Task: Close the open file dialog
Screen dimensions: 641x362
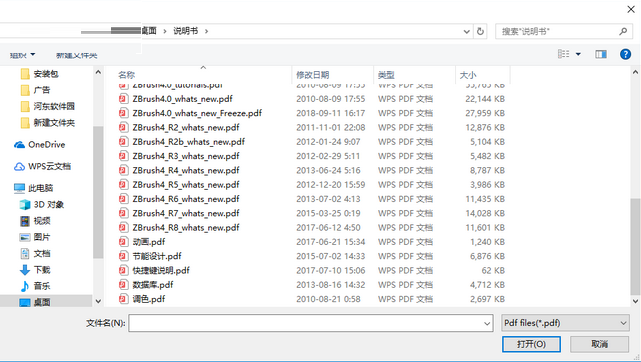Action: point(631,9)
